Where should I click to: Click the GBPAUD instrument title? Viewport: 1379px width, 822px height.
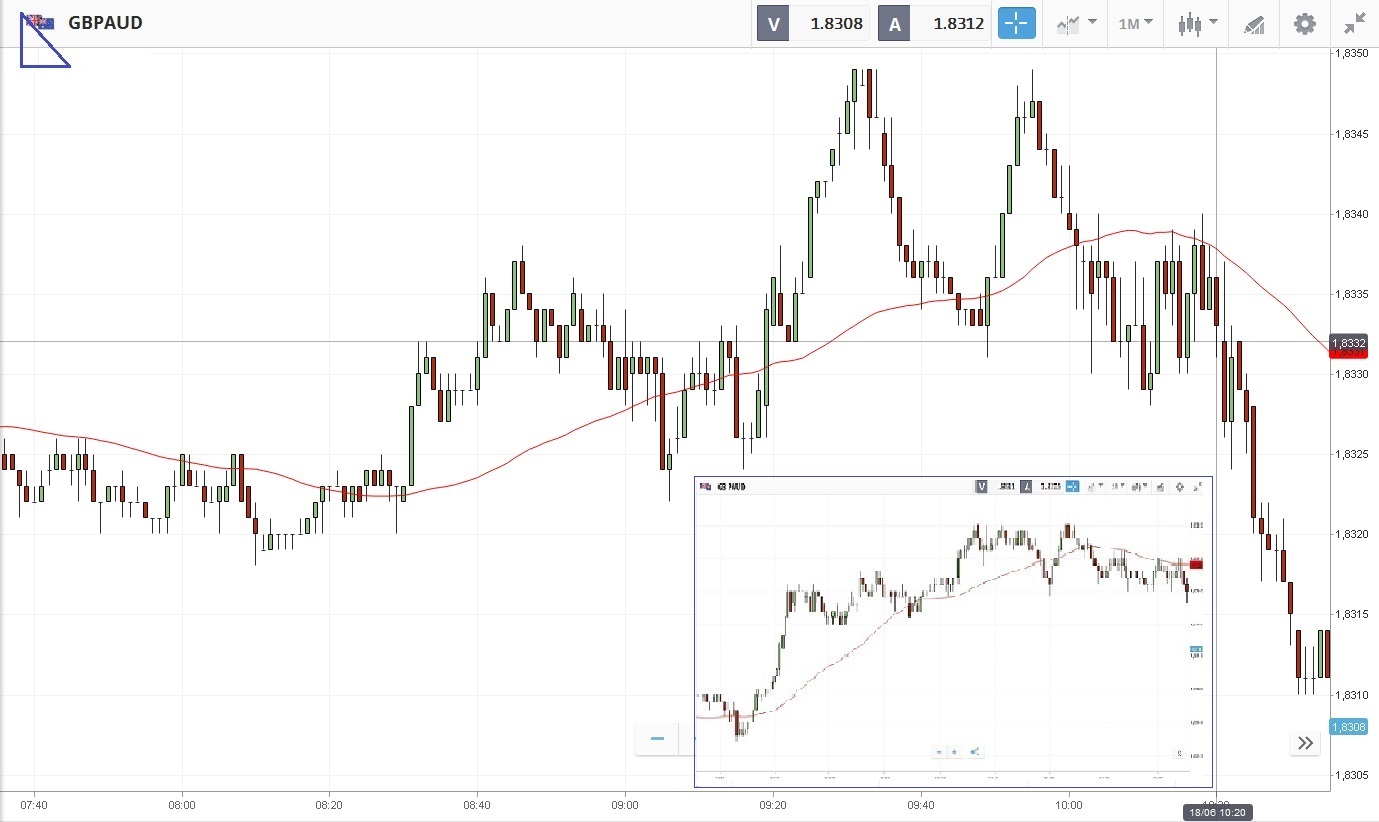tap(105, 22)
